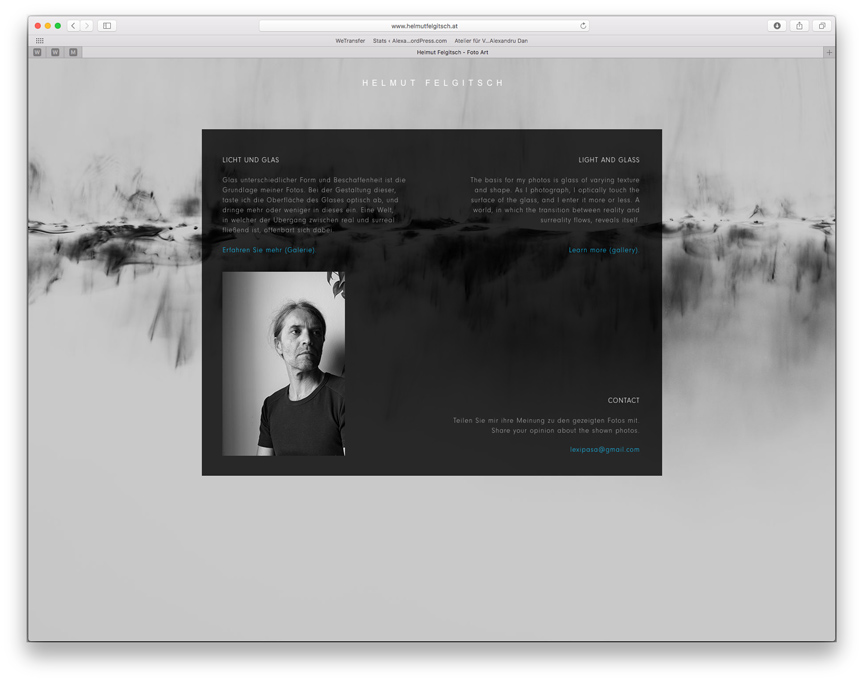
Task: Click the forward navigation arrow
Action: pyautogui.click(x=87, y=26)
